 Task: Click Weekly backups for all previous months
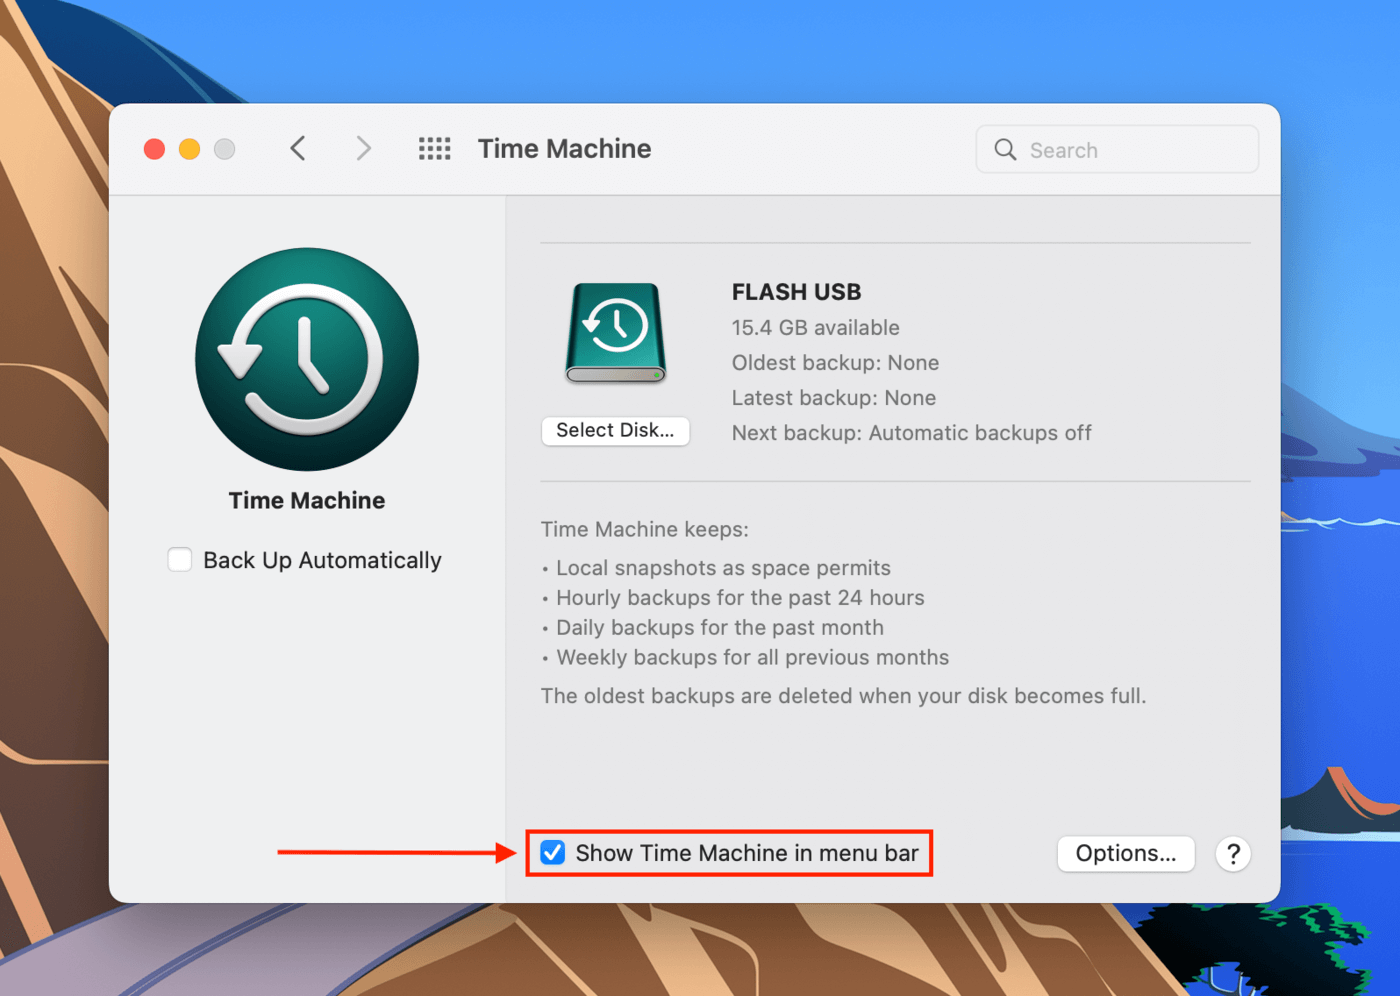[753, 658]
